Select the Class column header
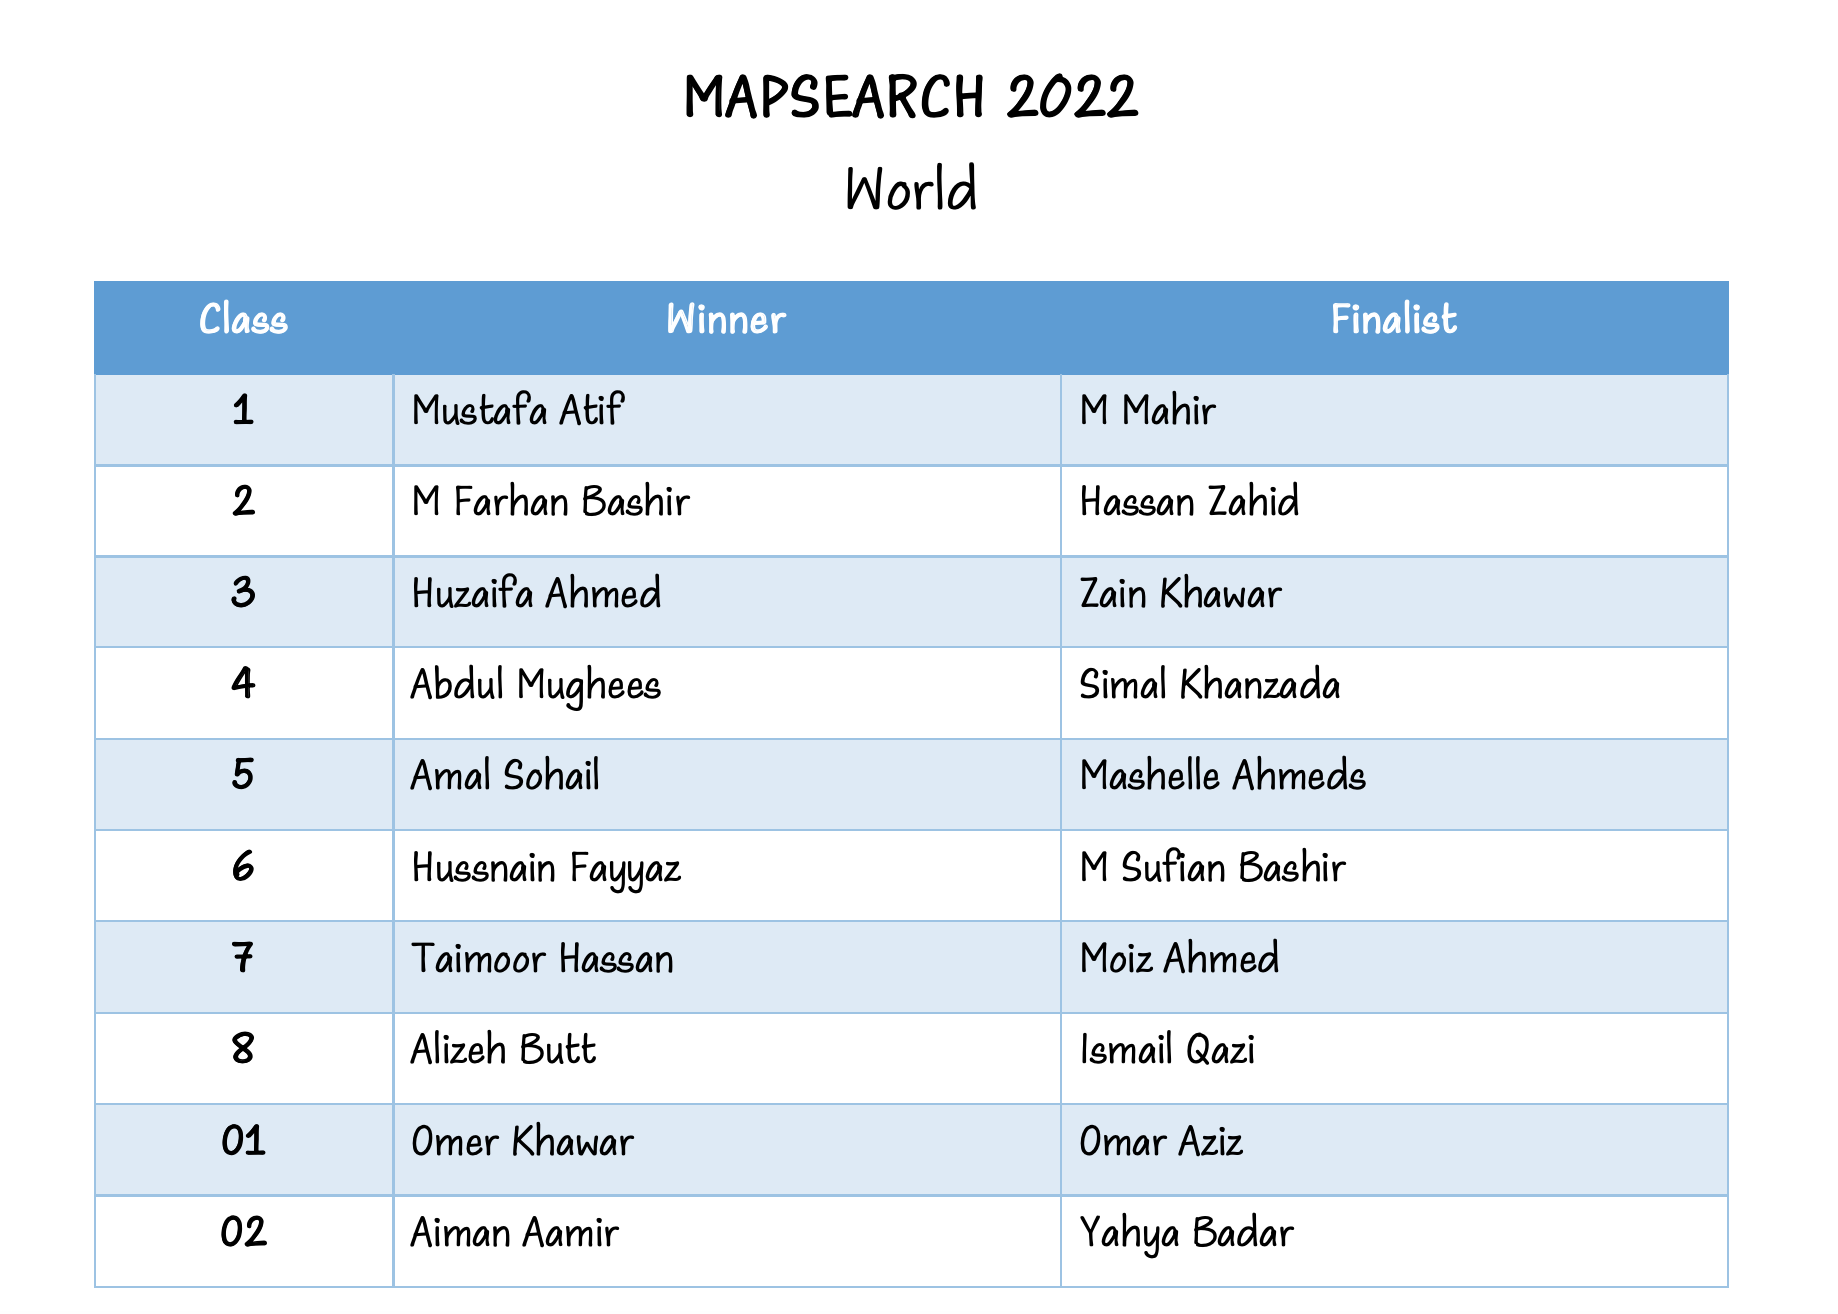 243,320
